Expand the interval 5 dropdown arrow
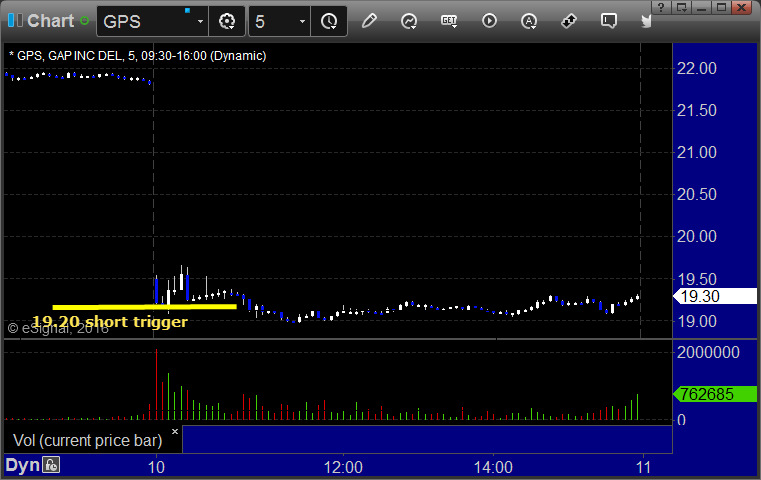Image resolution: width=761 pixels, height=480 pixels. (302, 21)
